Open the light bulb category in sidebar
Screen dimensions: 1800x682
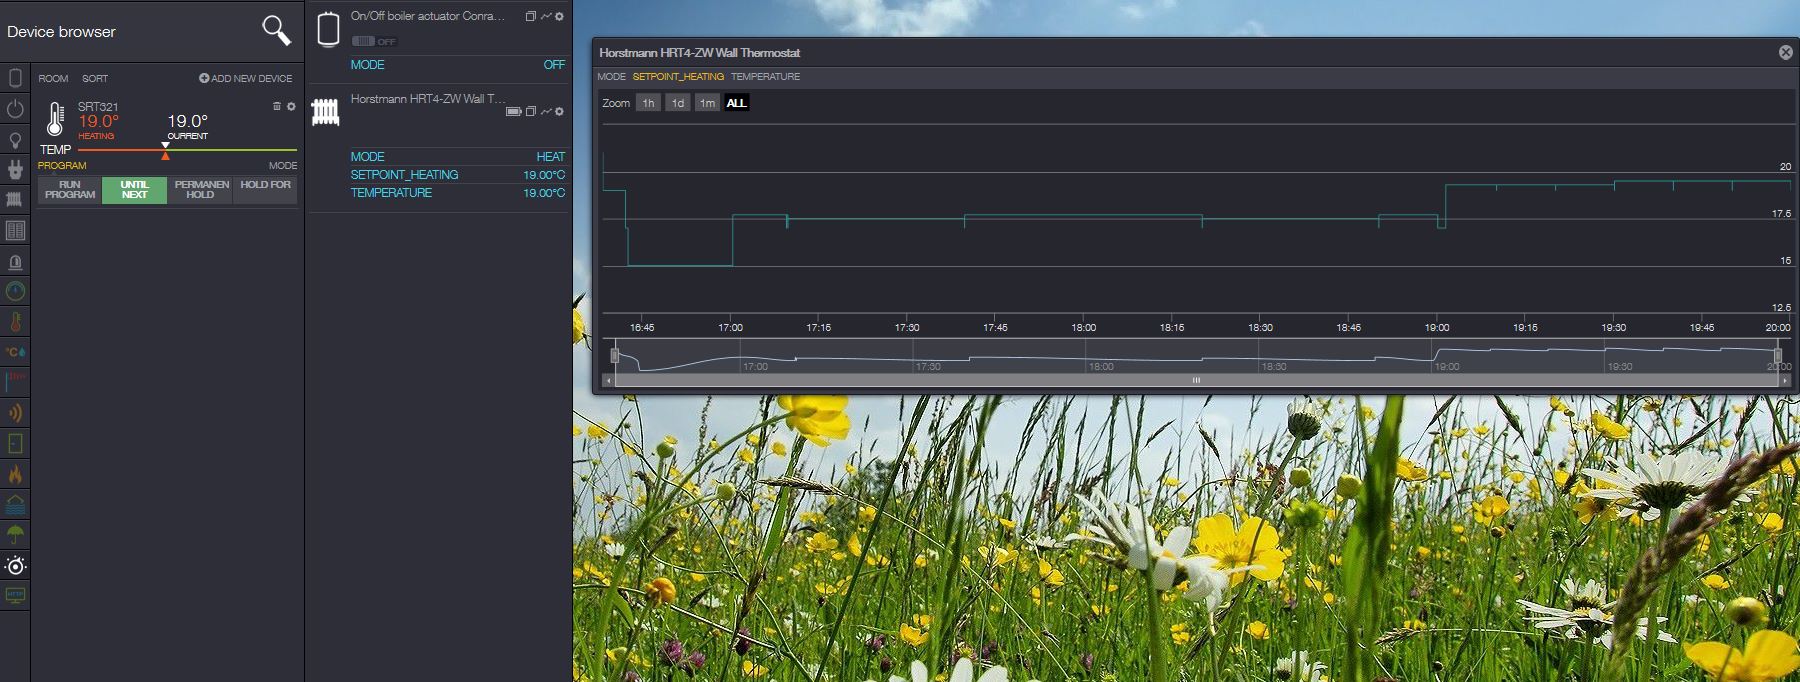point(15,140)
